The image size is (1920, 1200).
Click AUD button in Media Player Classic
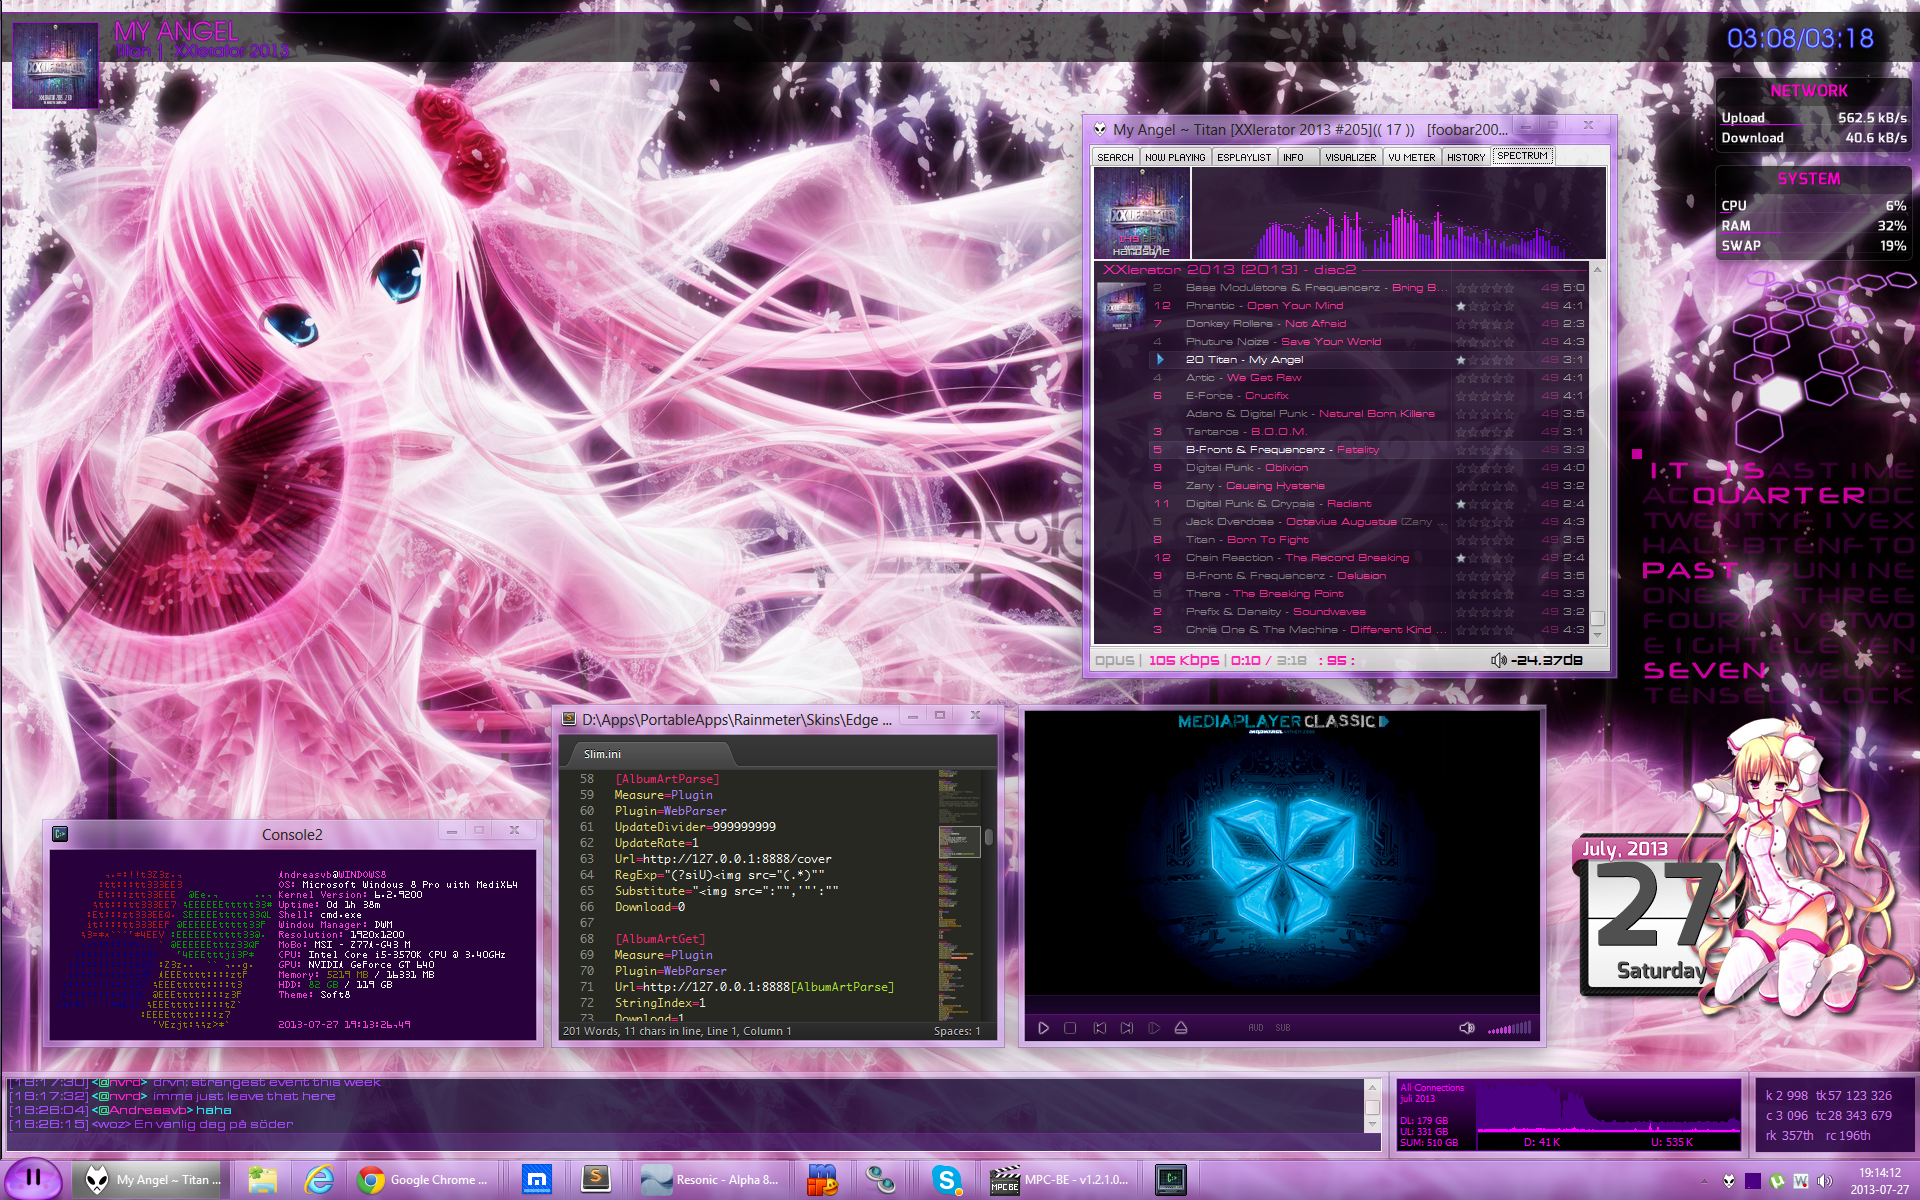pyautogui.click(x=1256, y=1028)
